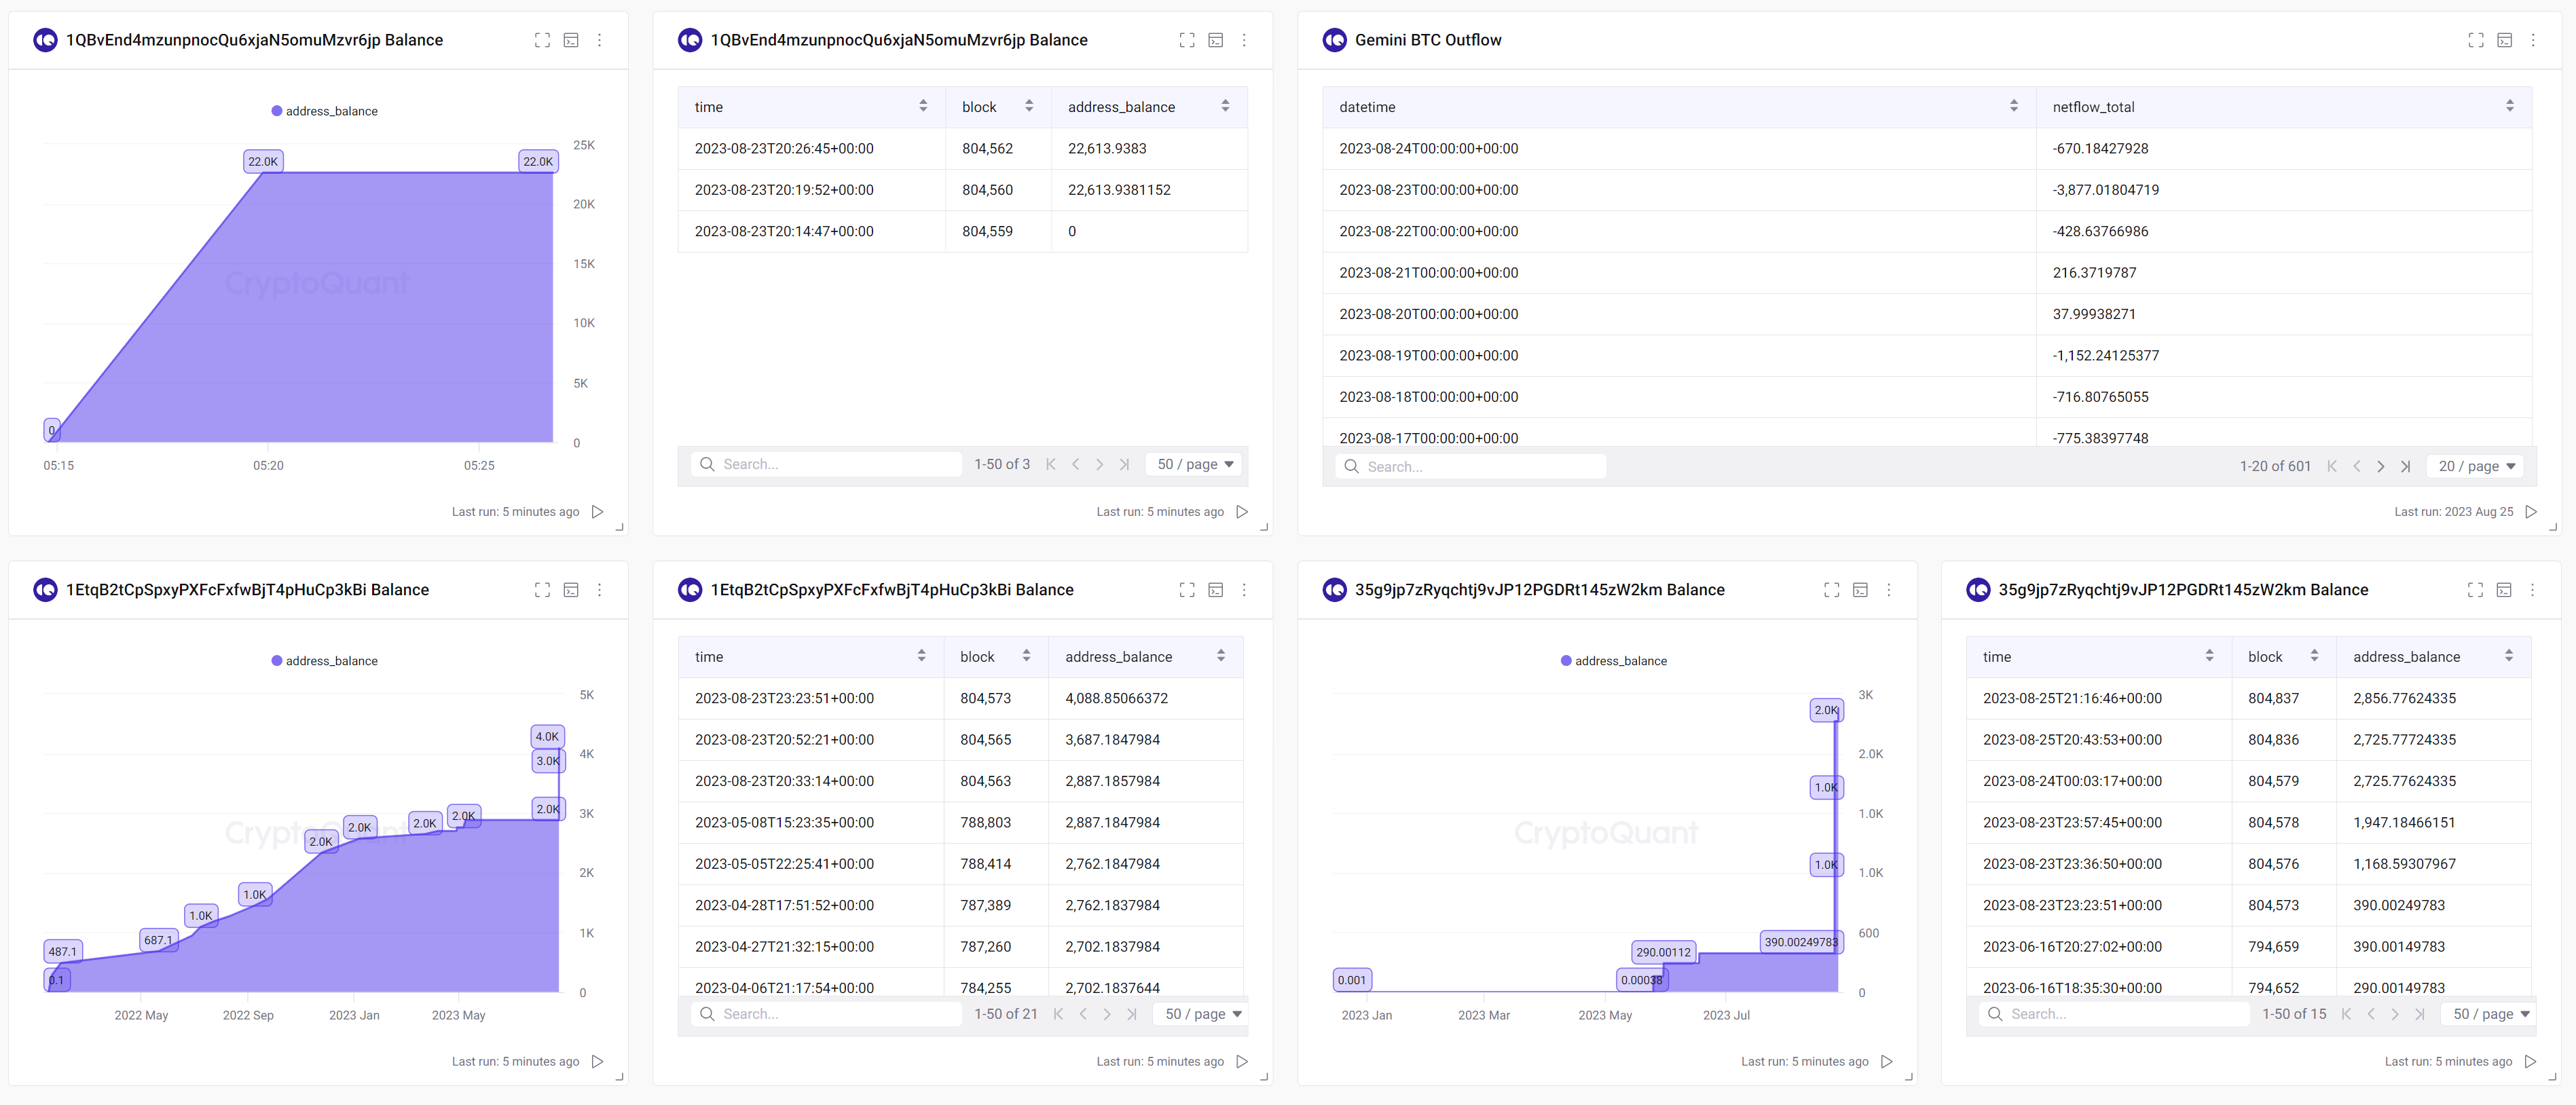This screenshot has width=2576, height=1105.
Task: Toggle address_balance legend in 35g9jp7z chart
Action: click(x=1614, y=661)
